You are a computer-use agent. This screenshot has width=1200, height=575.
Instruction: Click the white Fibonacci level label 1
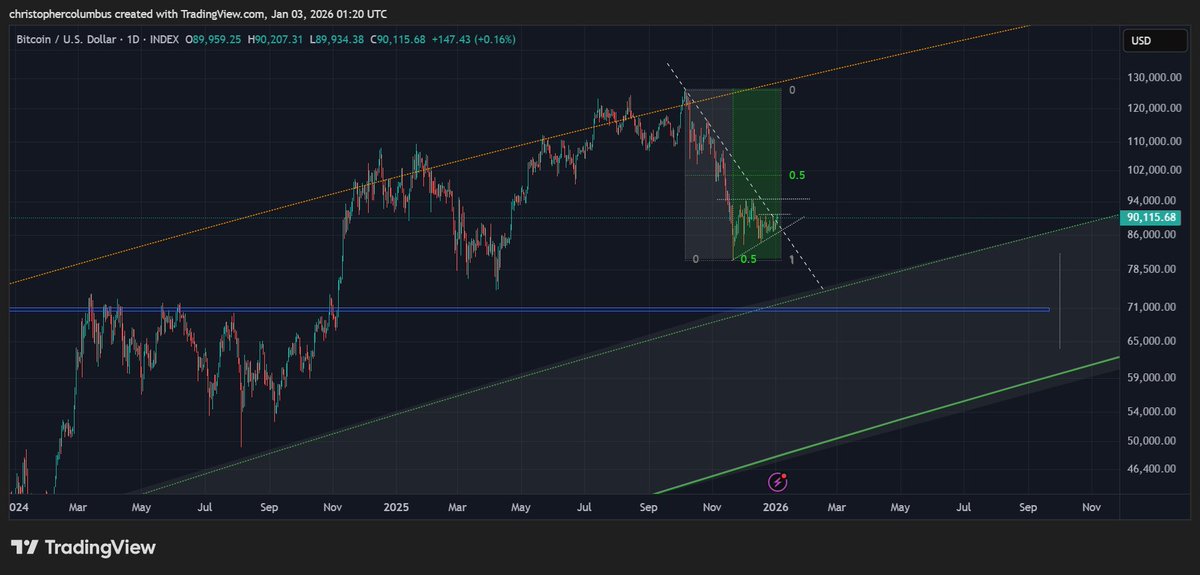[792, 260]
